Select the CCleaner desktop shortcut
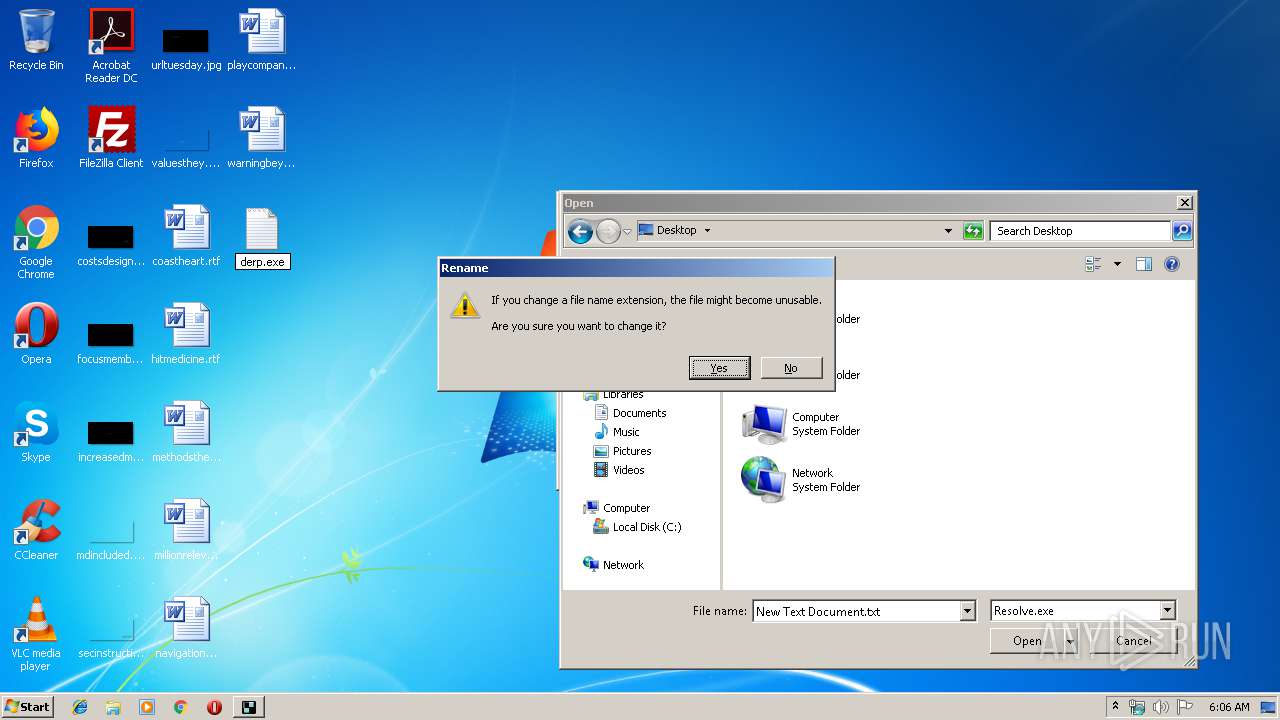 pos(36,530)
